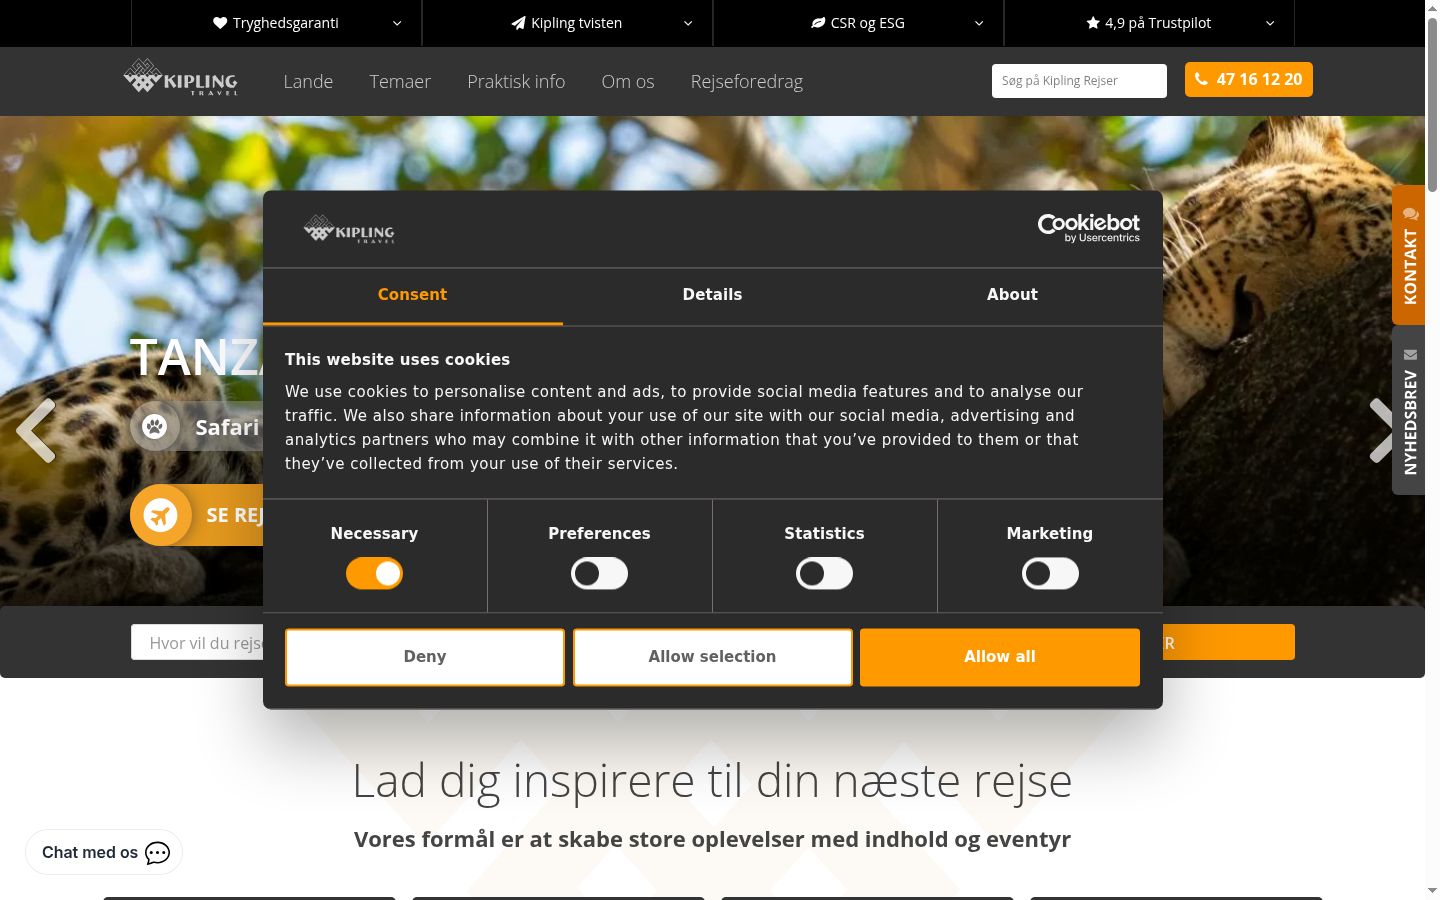Click the speech bubble icon in Chat med os

pyautogui.click(x=158, y=853)
